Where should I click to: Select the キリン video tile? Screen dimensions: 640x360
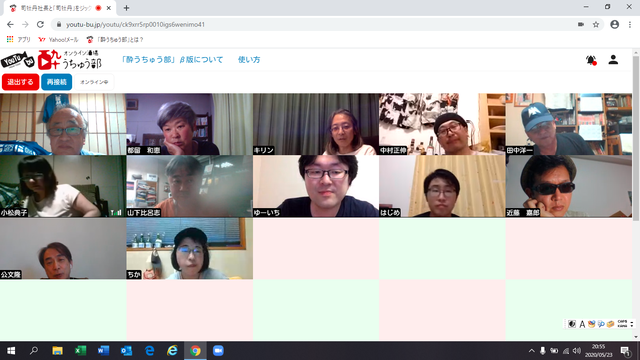pos(316,124)
